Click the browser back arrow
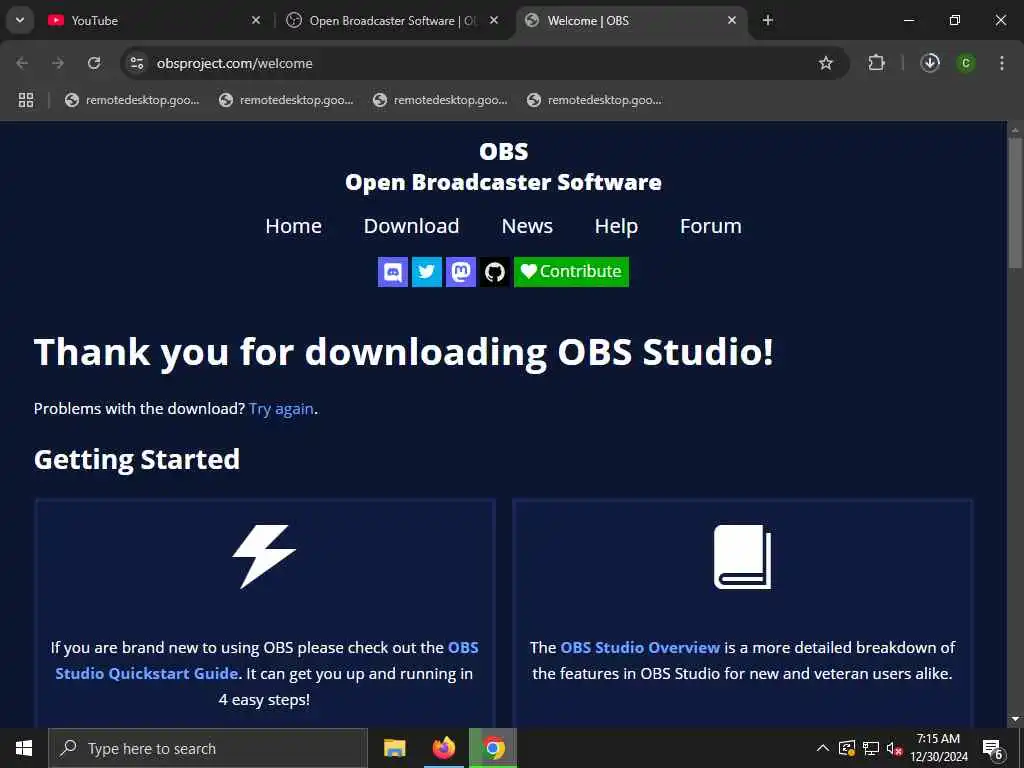Image resolution: width=1024 pixels, height=768 pixels. pos(22,63)
